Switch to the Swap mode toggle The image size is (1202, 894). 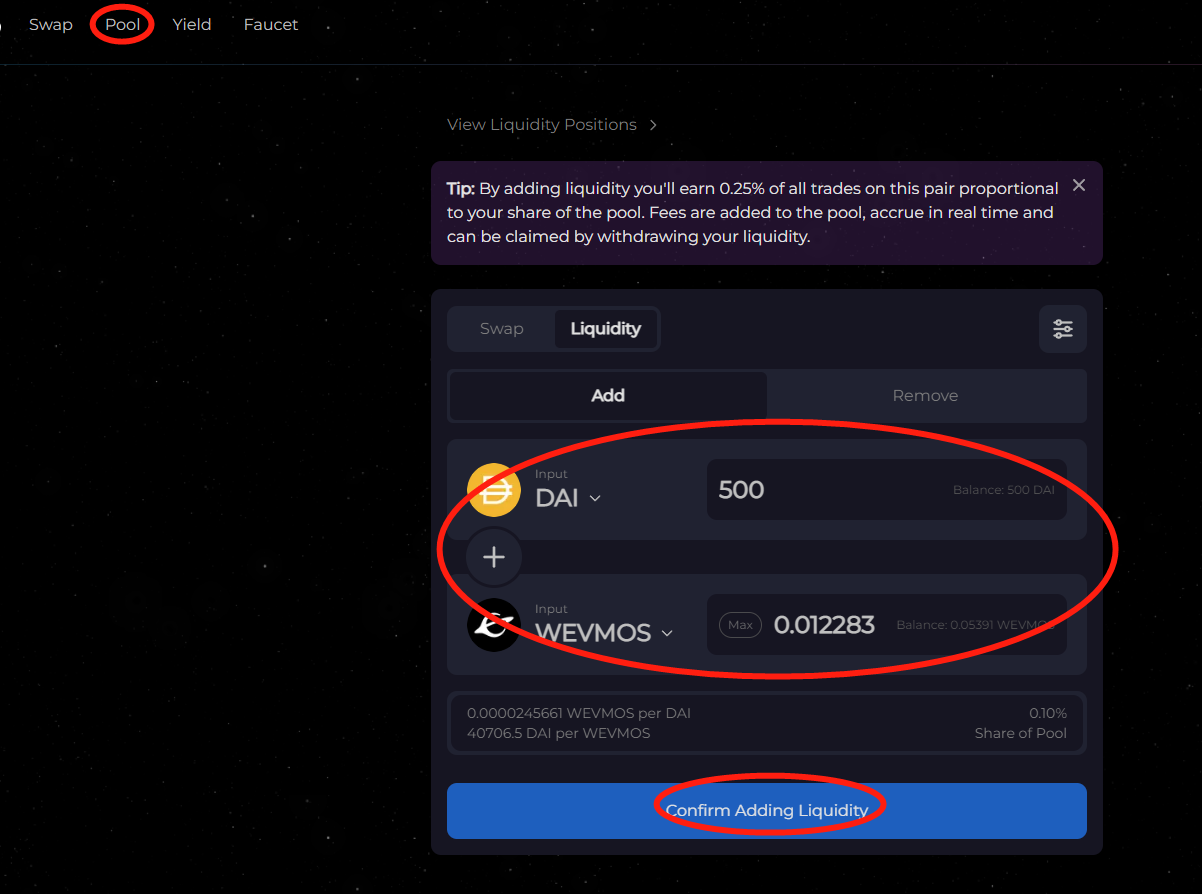tap(502, 329)
